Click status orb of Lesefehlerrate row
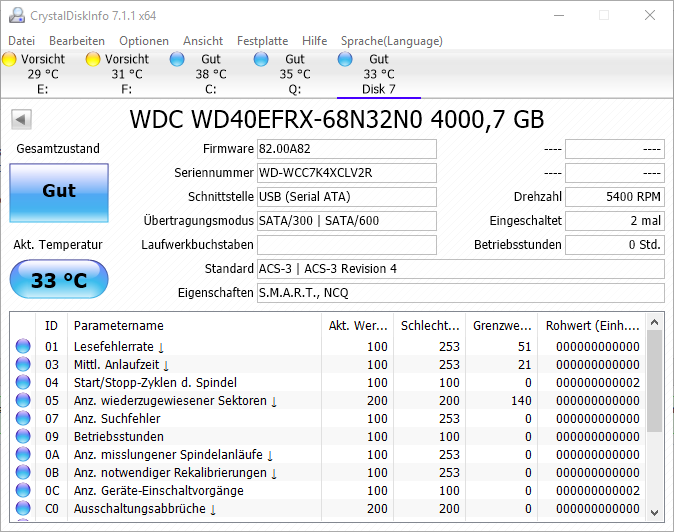Viewport: 674px width, 532px height. pyautogui.click(x=23, y=346)
